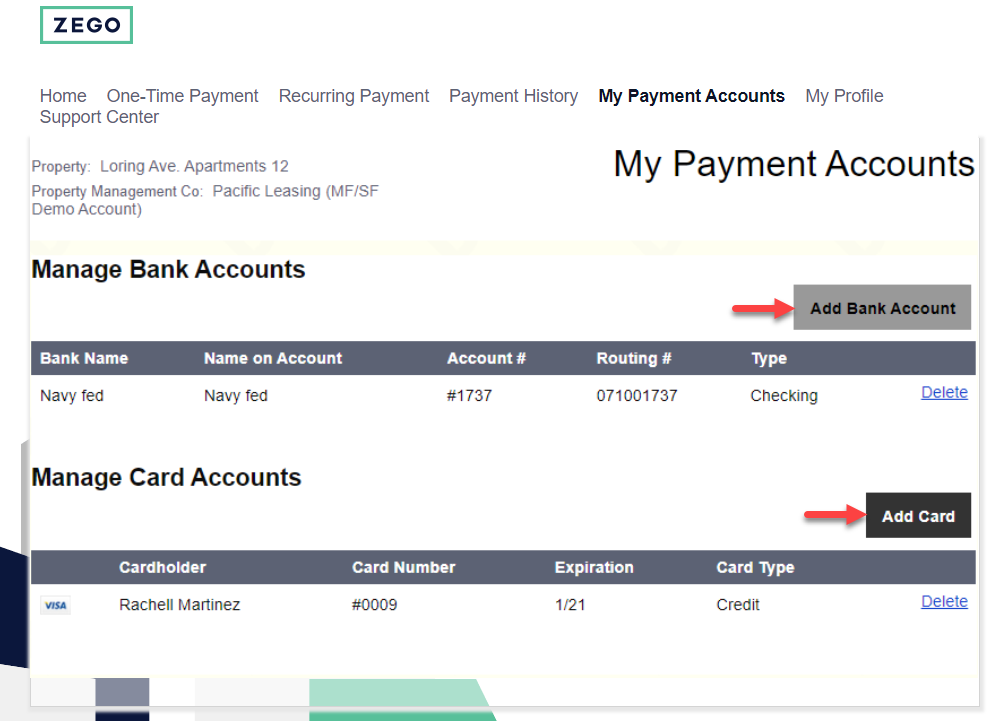Click the Card Number column header
The height and width of the screenshot is (721, 996).
(x=404, y=567)
